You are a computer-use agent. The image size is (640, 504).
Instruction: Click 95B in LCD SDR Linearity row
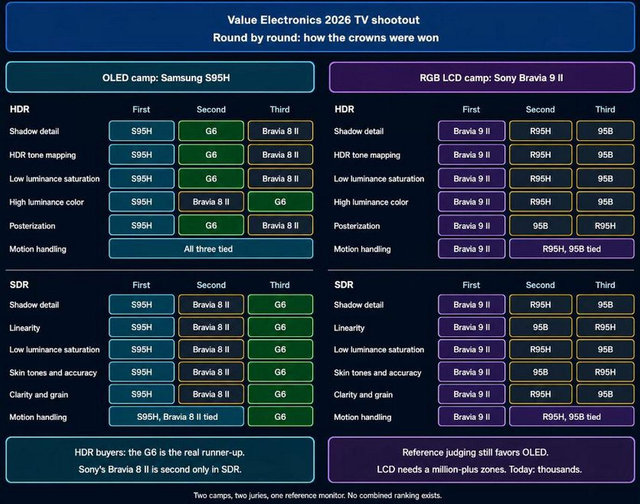click(540, 327)
